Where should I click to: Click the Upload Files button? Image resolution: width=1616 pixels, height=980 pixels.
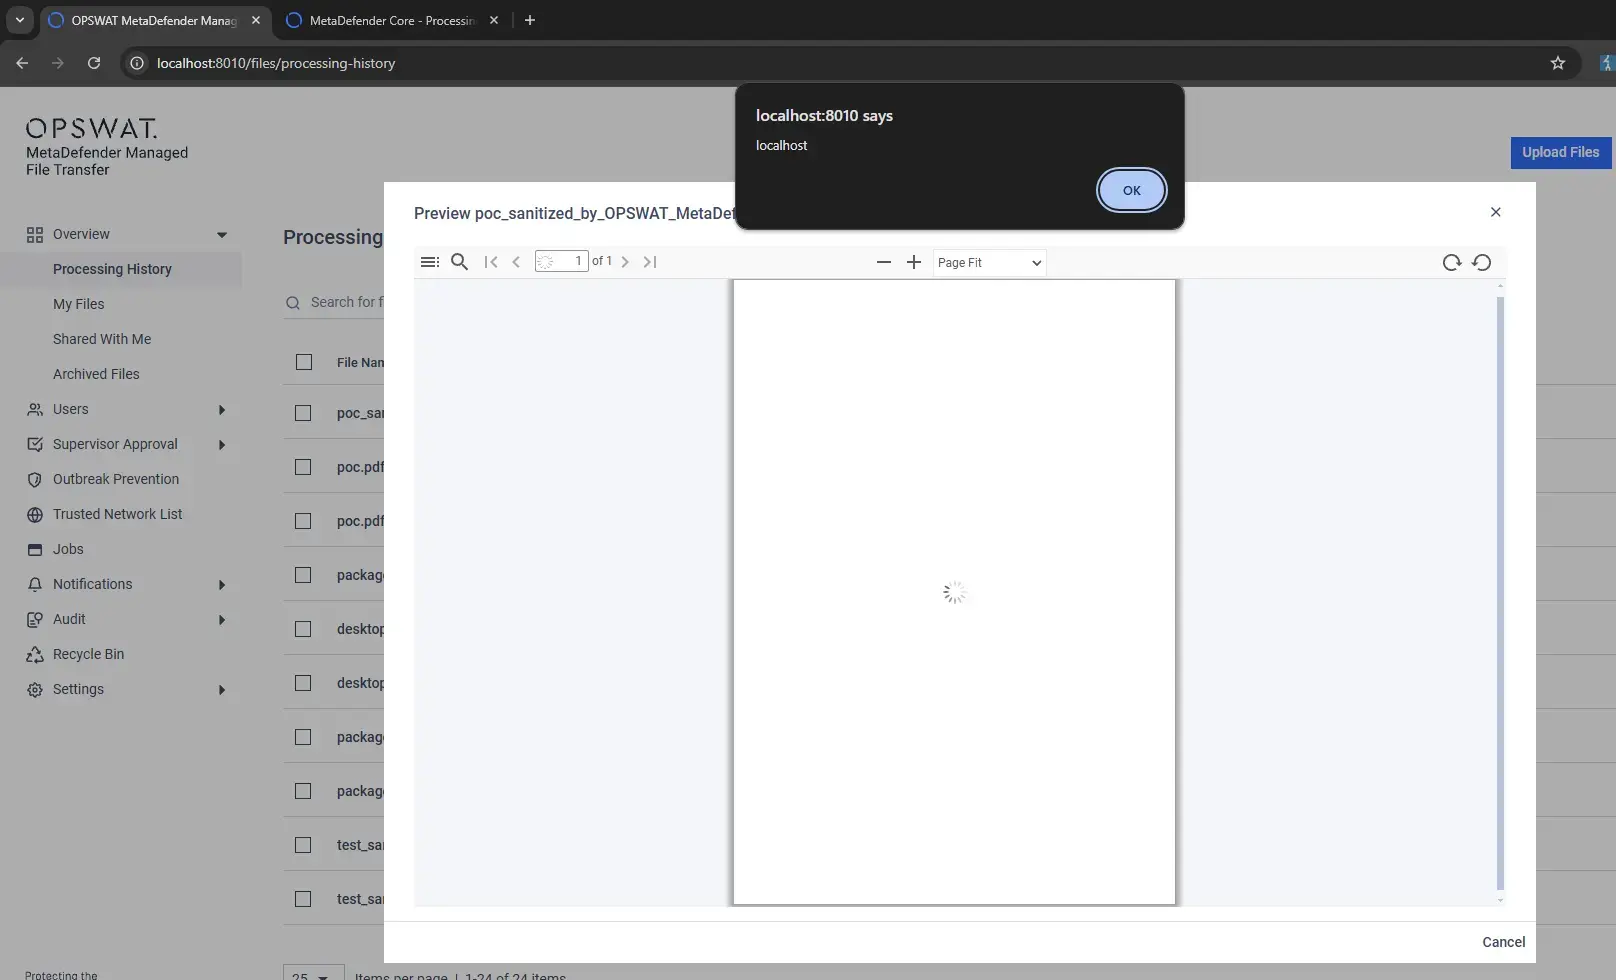1560,152
